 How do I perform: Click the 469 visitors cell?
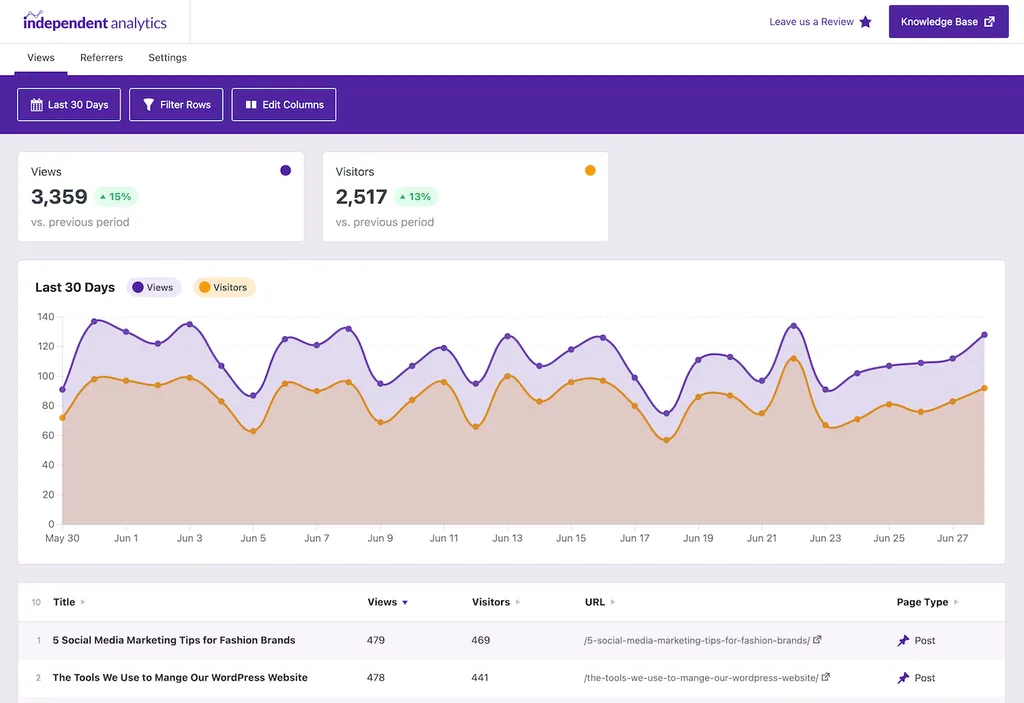point(481,640)
